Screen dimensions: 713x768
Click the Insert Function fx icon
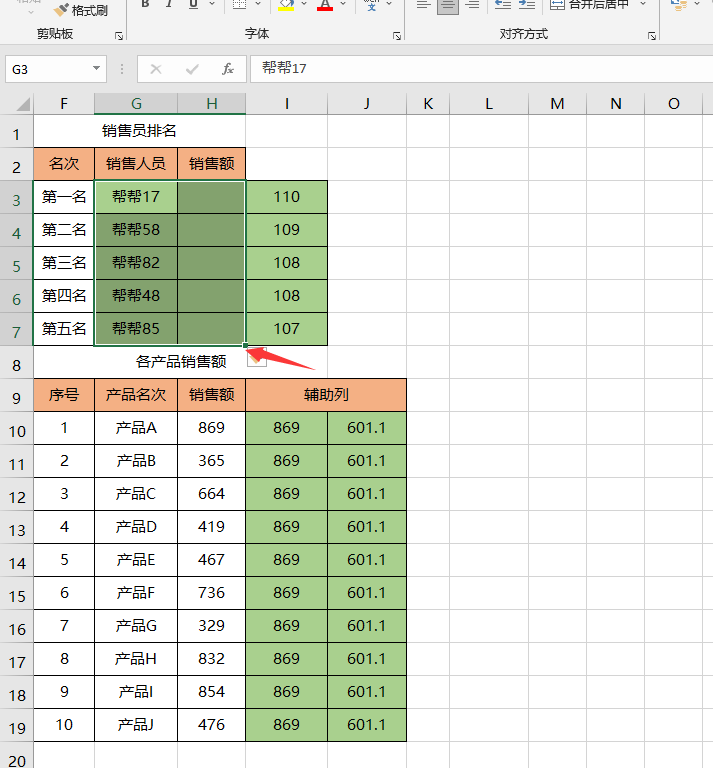click(228, 69)
